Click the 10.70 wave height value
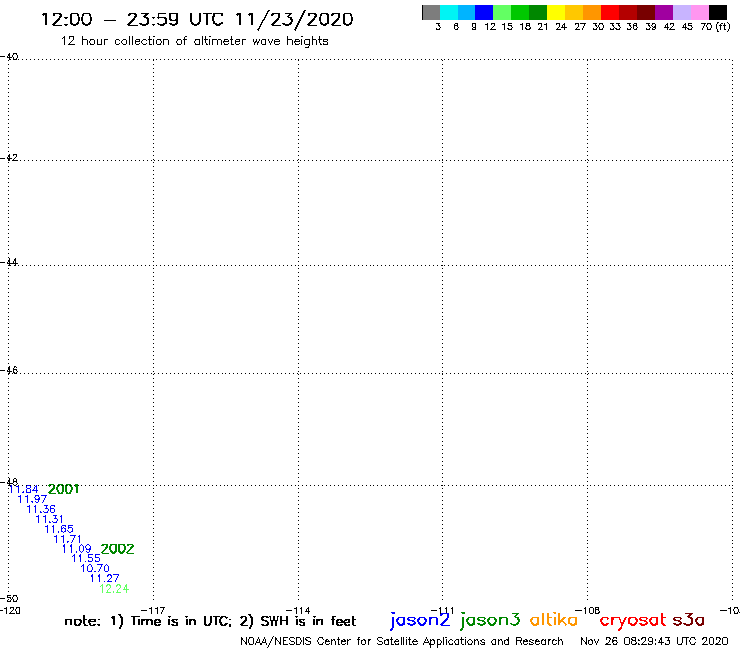Screen dimensions: 740x650 [x=95, y=568]
